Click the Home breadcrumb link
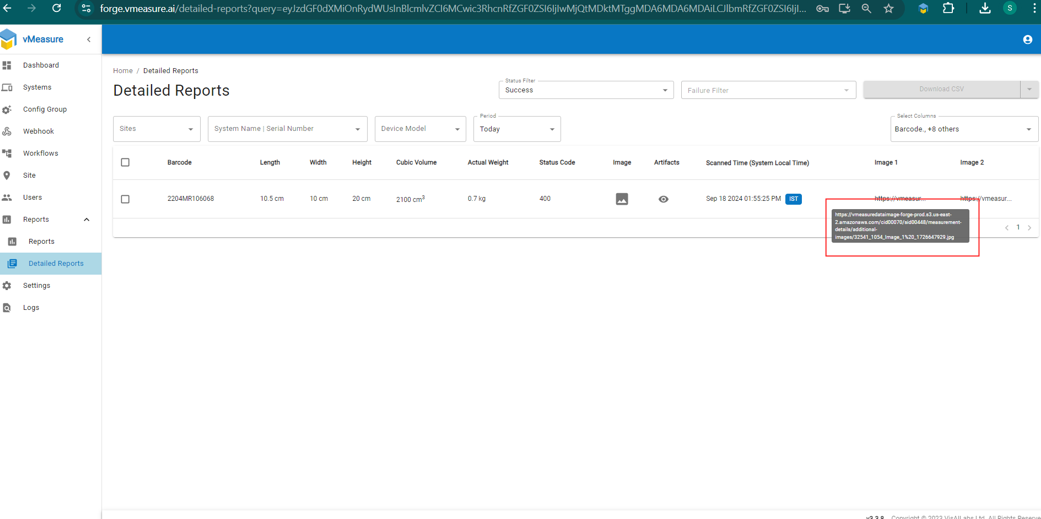The height and width of the screenshot is (519, 1041). click(x=123, y=70)
